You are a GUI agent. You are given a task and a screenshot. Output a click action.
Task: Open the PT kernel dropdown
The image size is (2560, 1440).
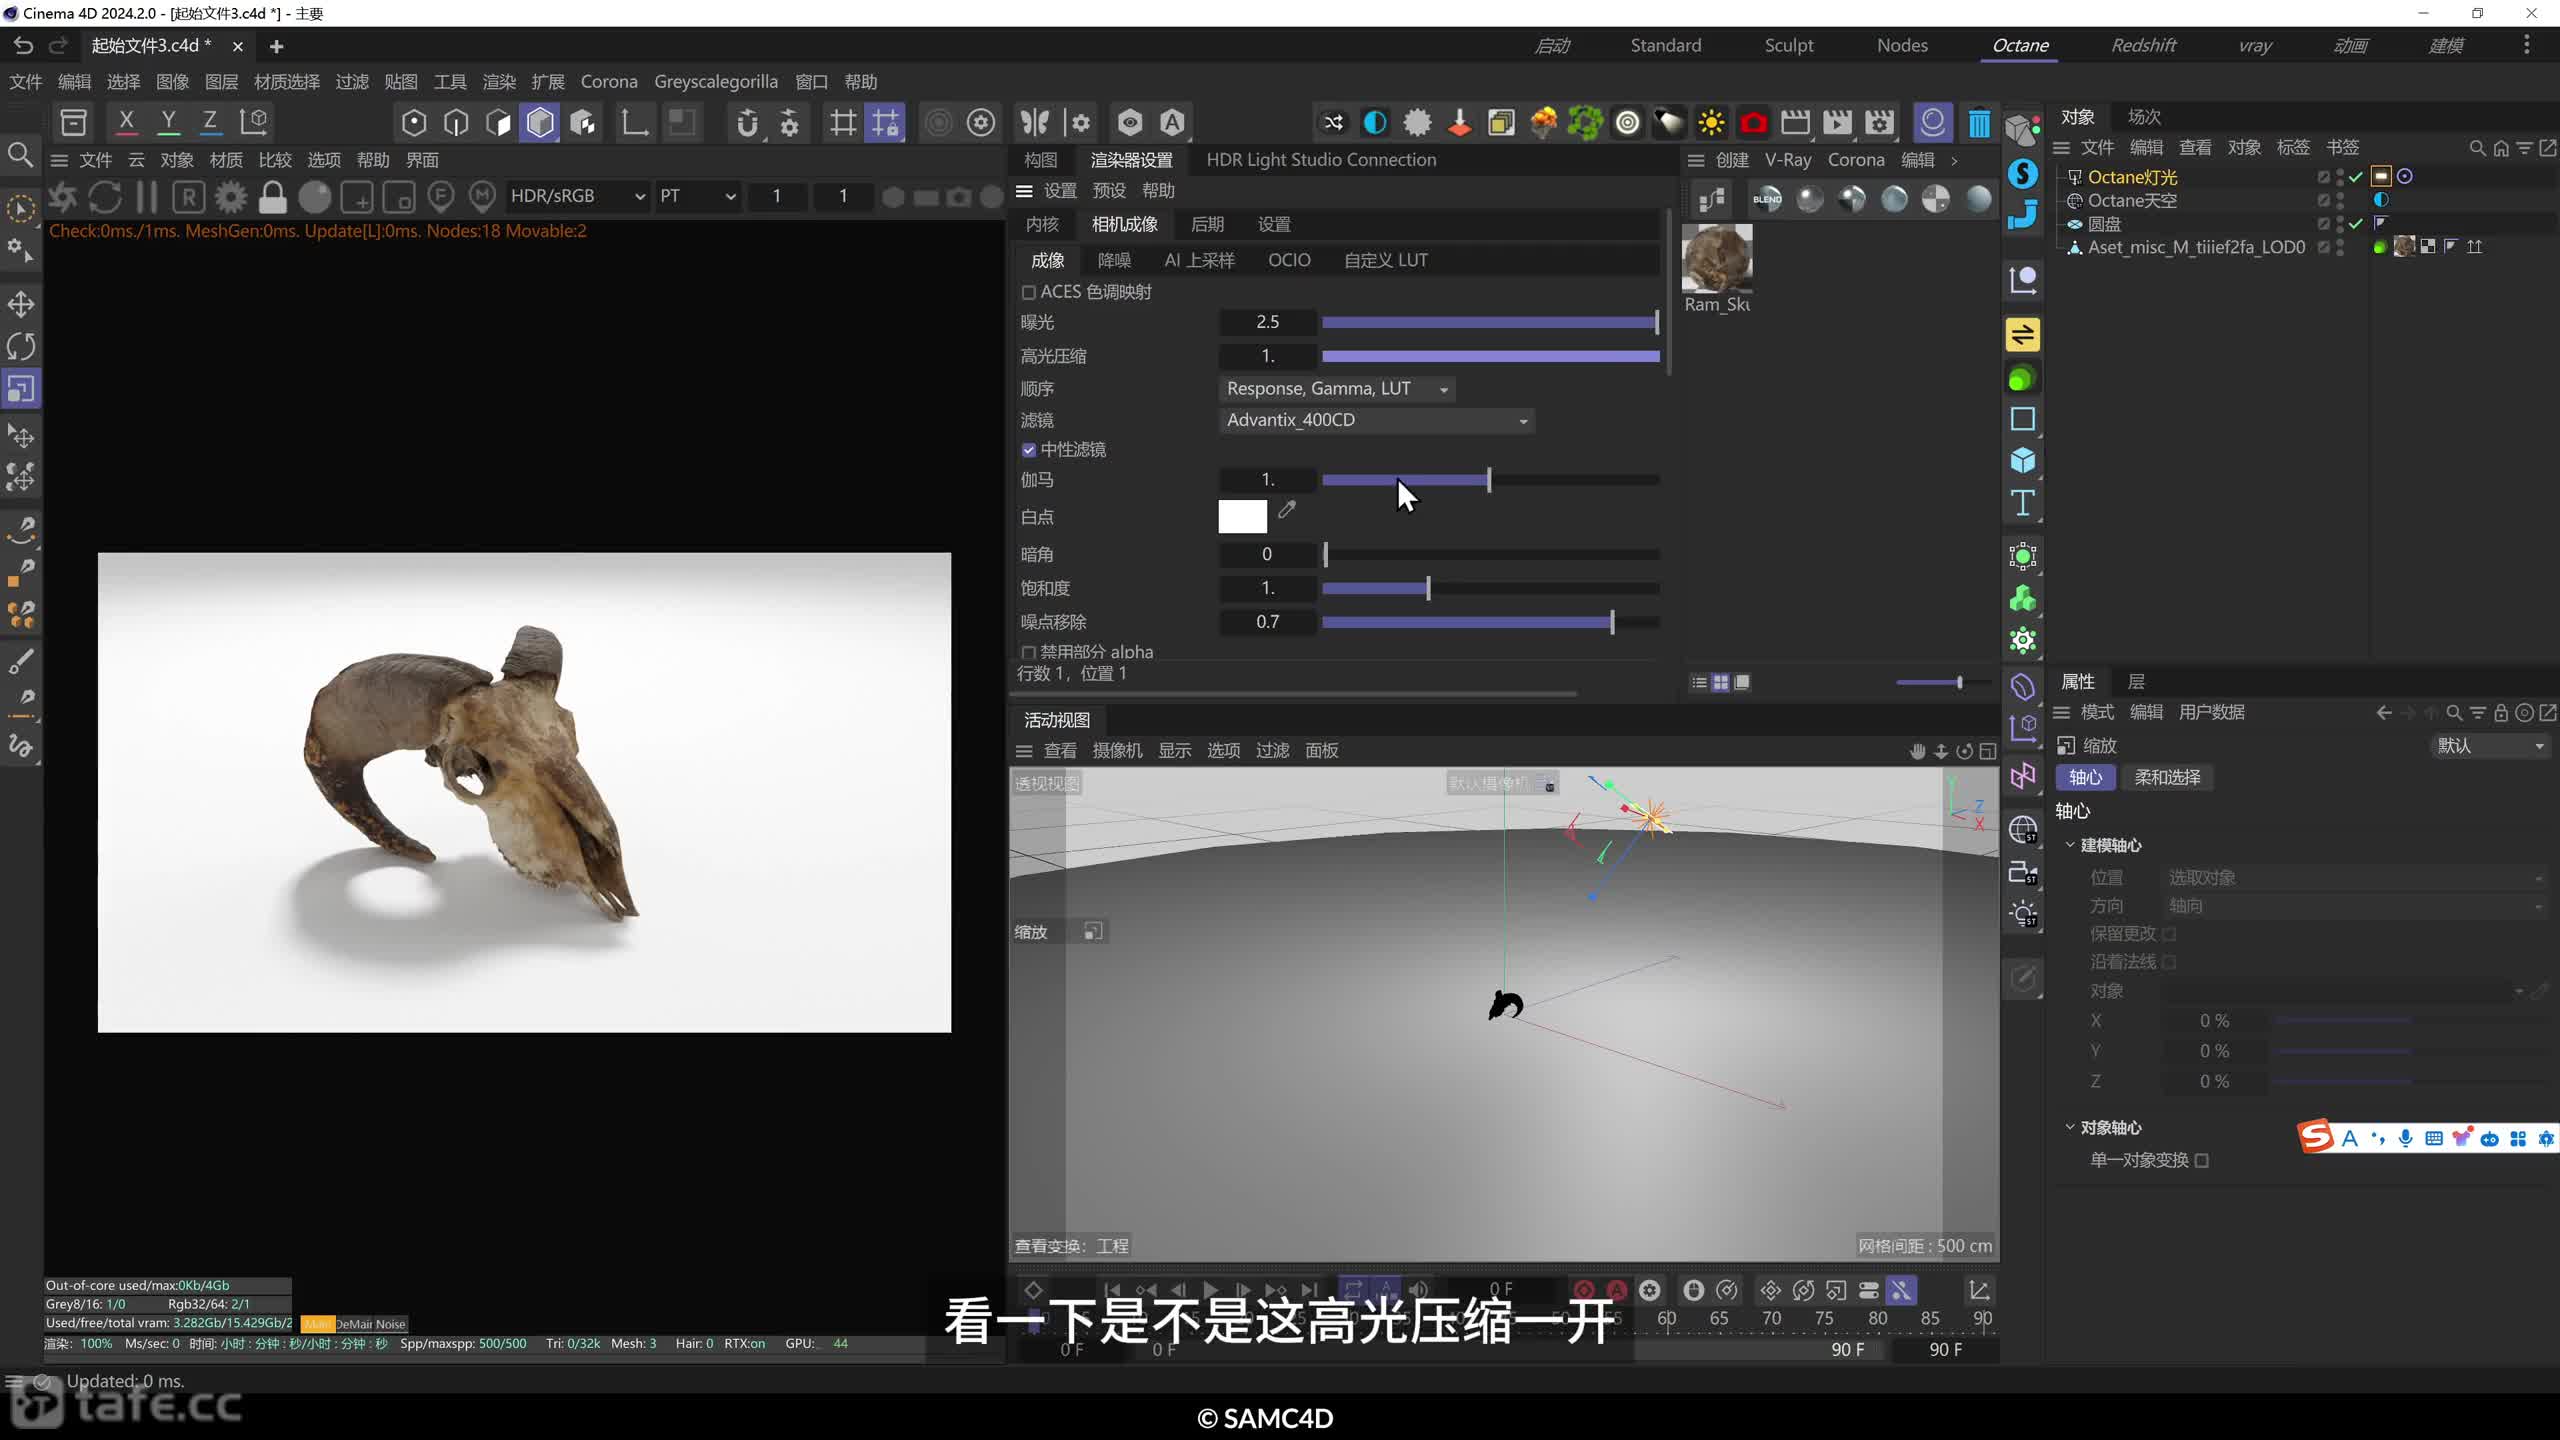pyautogui.click(x=697, y=197)
